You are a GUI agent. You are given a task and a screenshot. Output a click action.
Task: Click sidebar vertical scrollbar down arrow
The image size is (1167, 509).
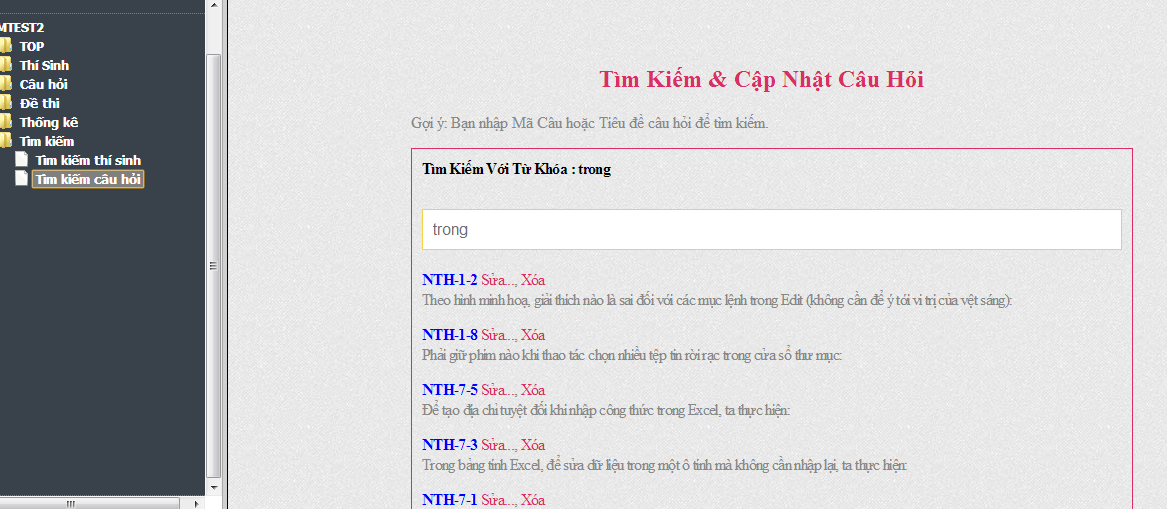(x=214, y=487)
